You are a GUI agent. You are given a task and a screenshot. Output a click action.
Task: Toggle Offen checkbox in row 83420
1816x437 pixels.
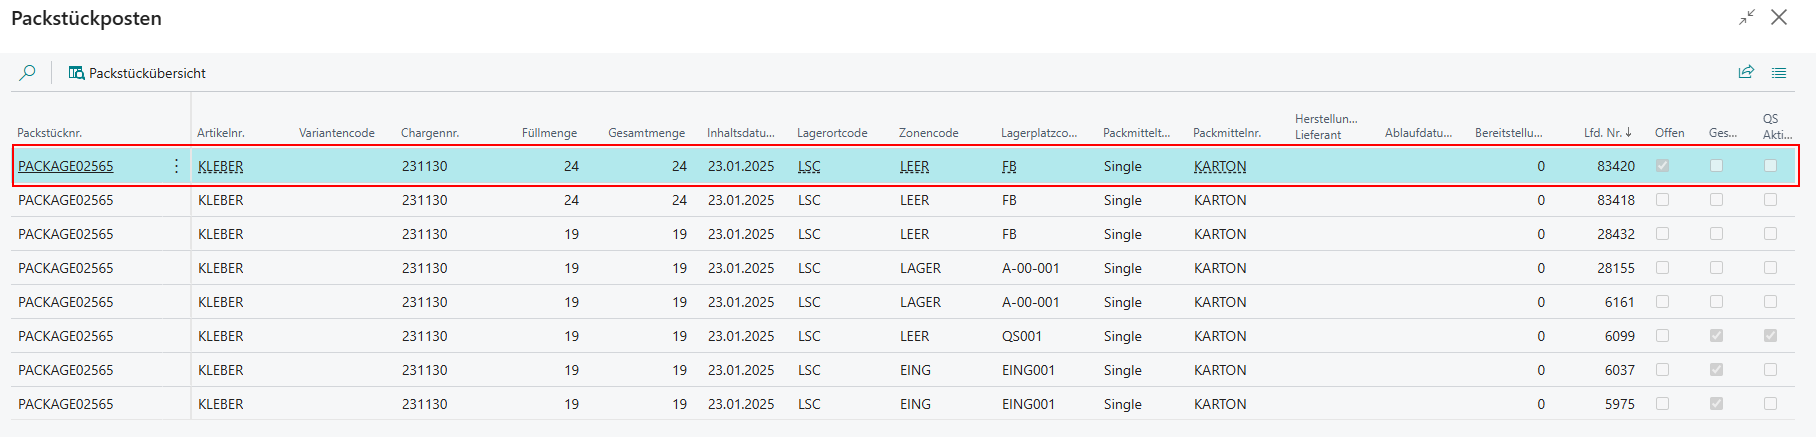pyautogui.click(x=1662, y=166)
